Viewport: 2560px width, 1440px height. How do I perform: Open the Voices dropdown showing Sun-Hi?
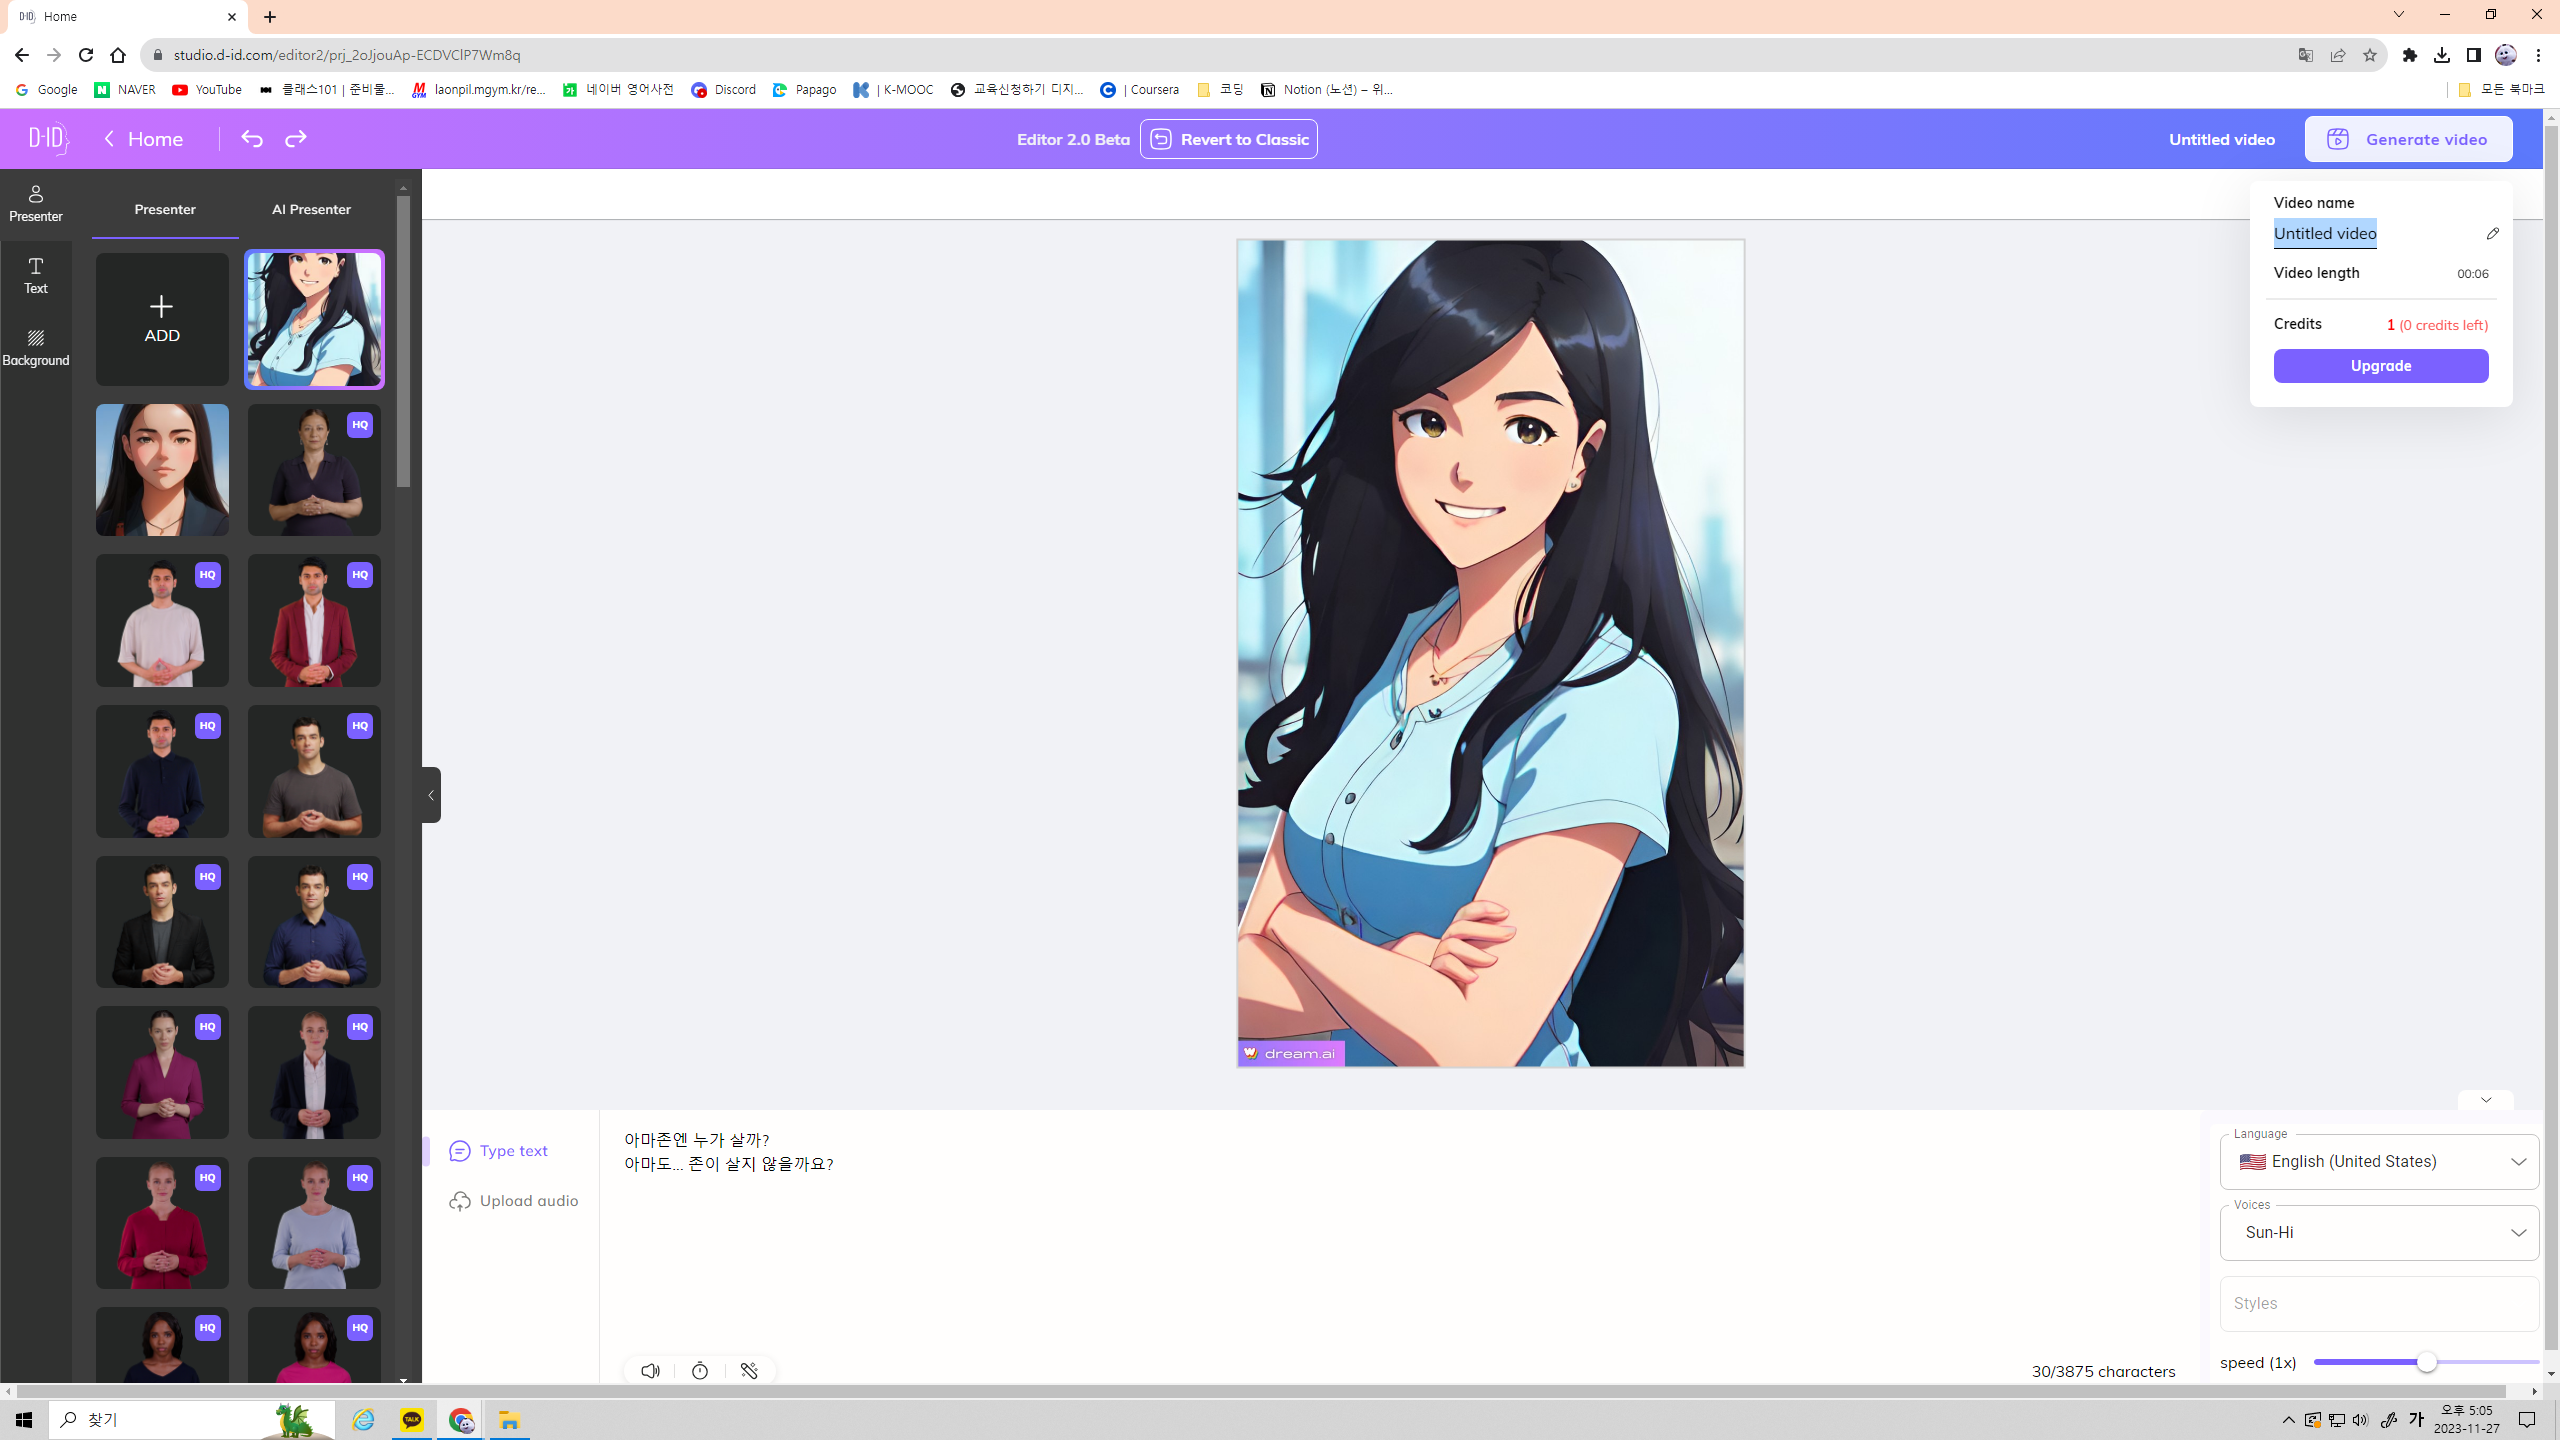coord(2379,1233)
